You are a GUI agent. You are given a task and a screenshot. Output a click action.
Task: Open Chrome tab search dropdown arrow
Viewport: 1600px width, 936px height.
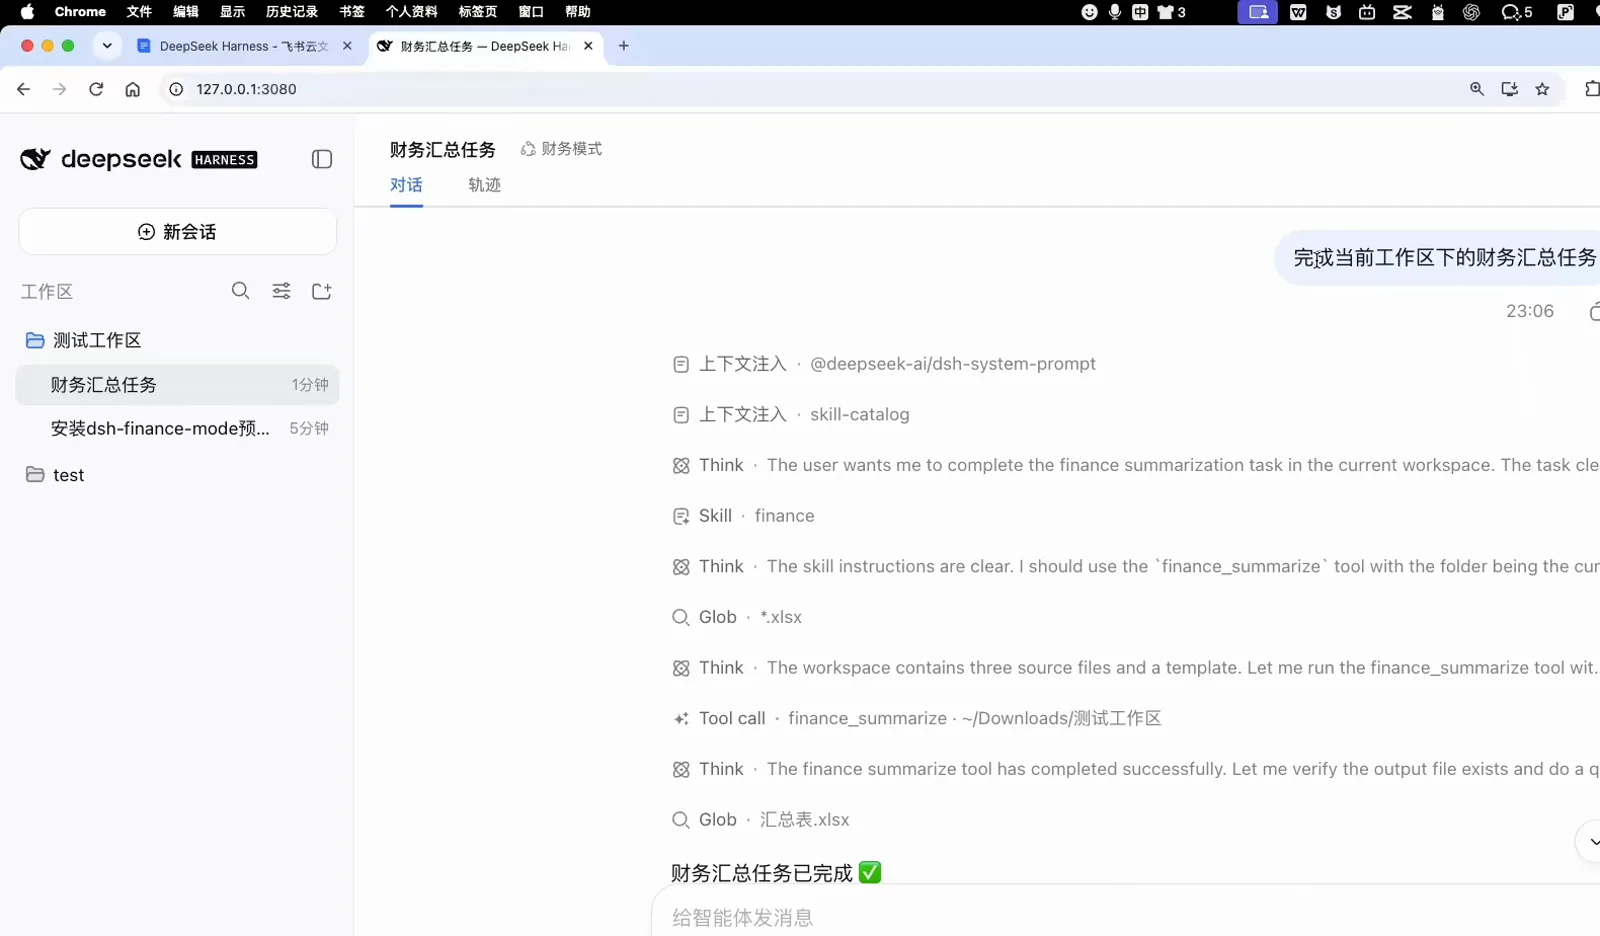tap(107, 46)
